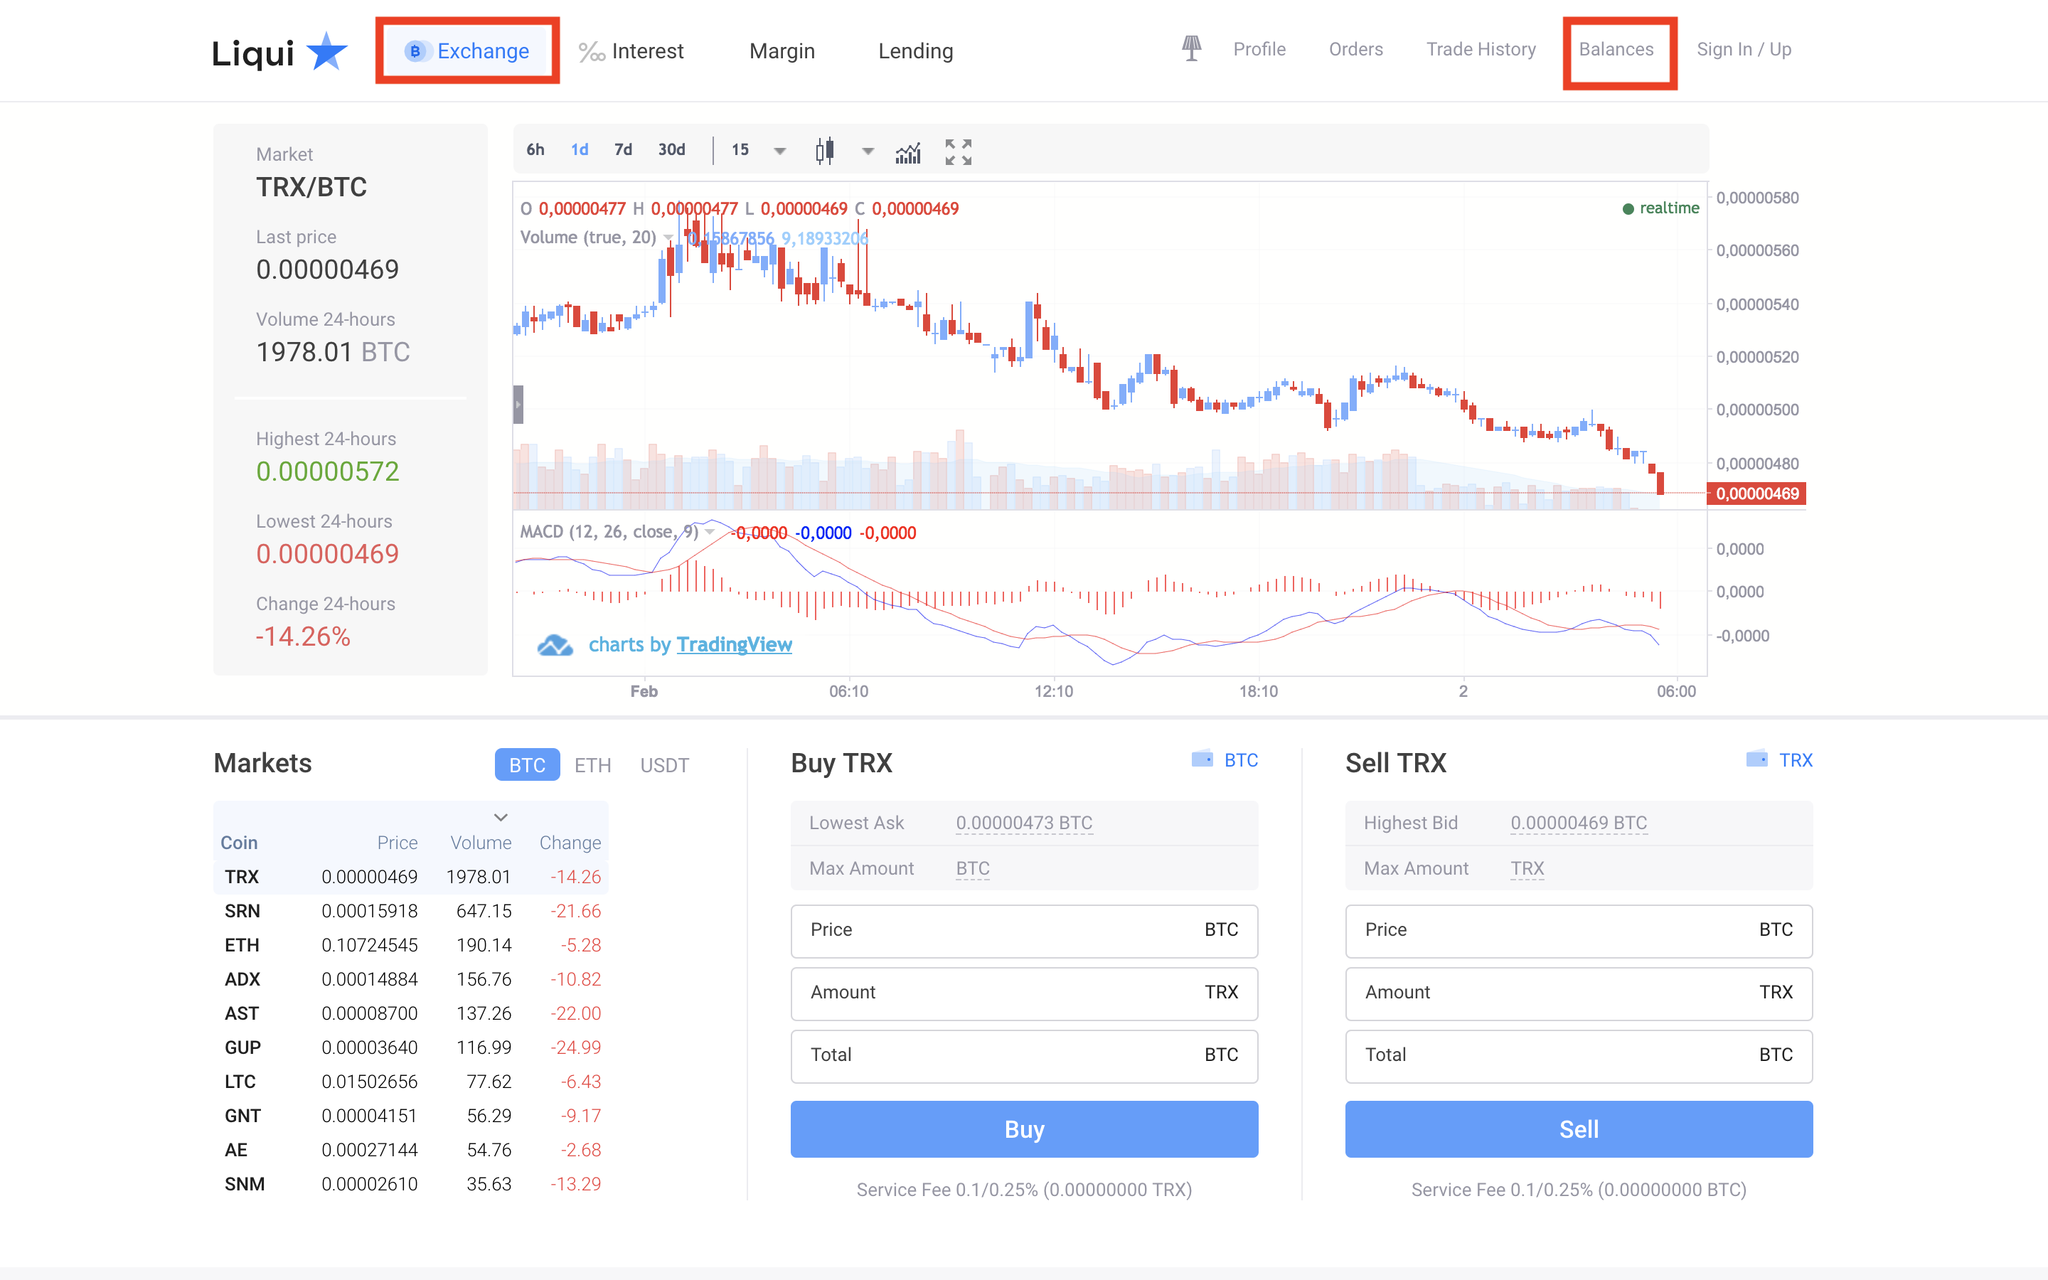Open Trade History

(1480, 49)
